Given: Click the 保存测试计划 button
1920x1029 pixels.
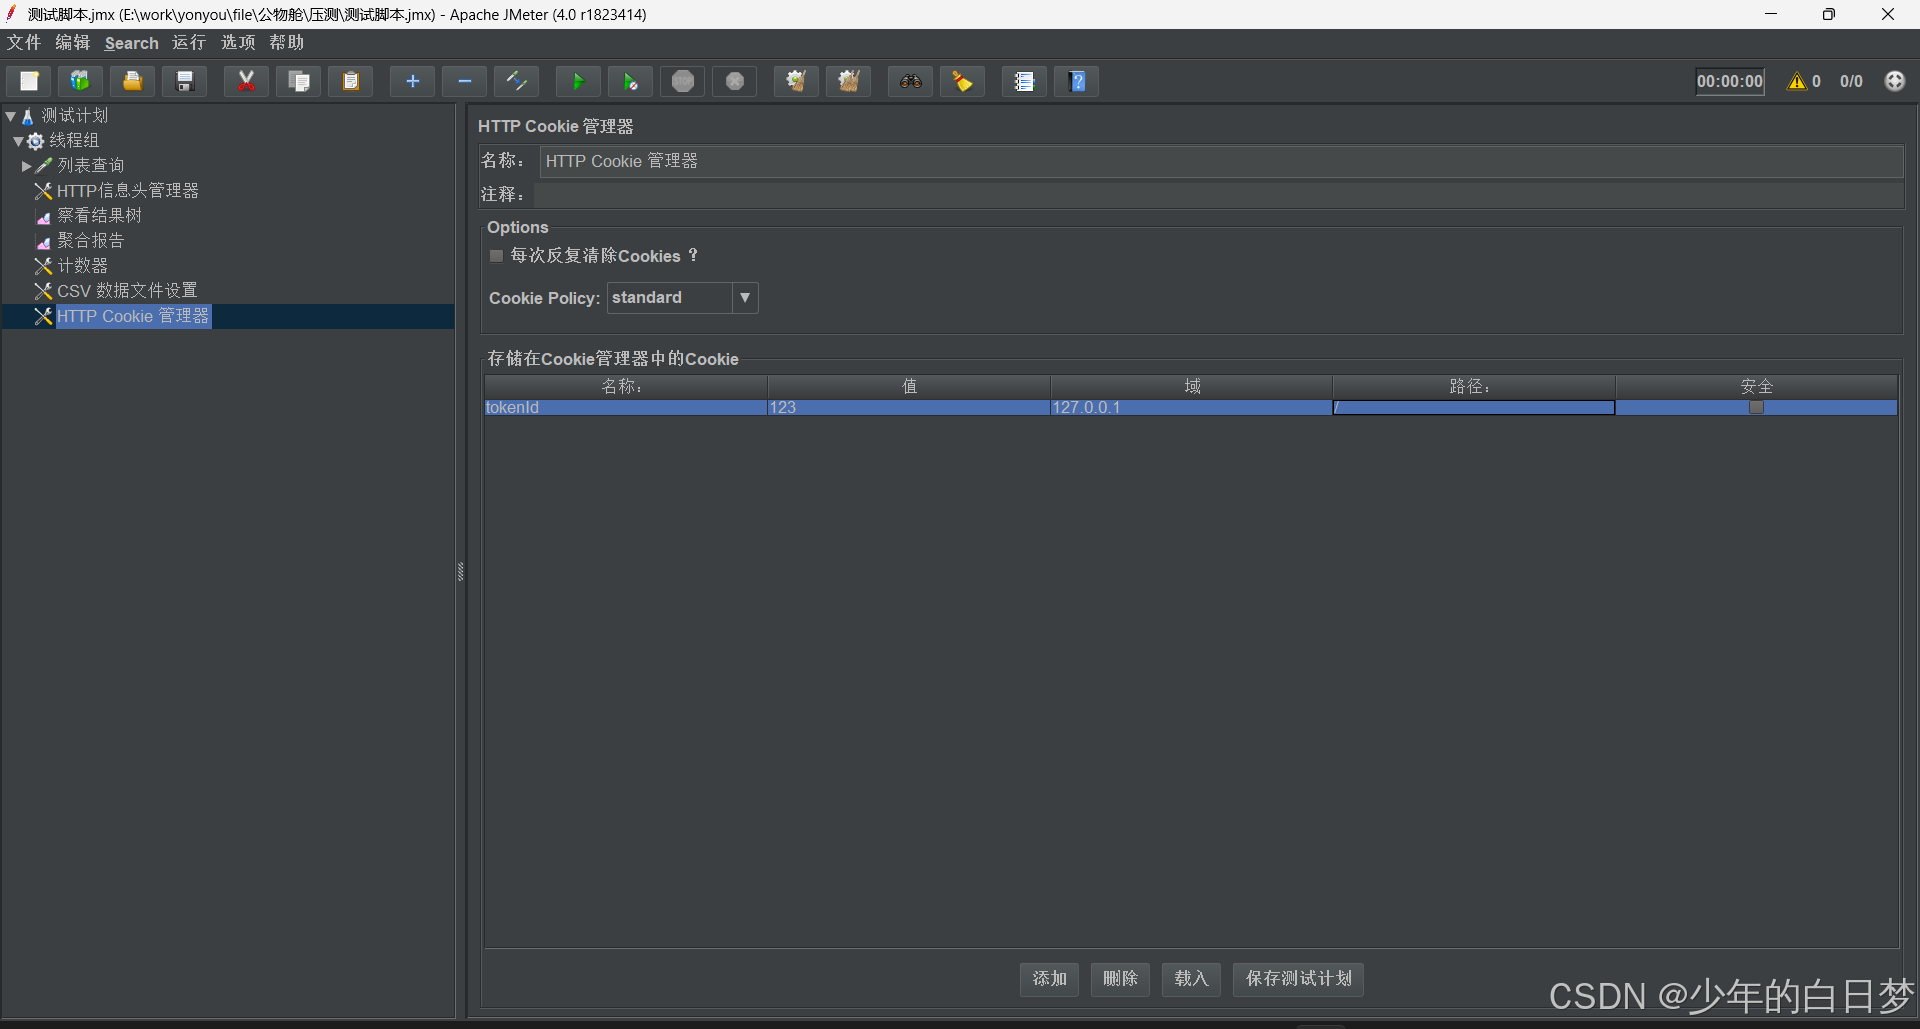Looking at the screenshot, I should (x=1298, y=979).
